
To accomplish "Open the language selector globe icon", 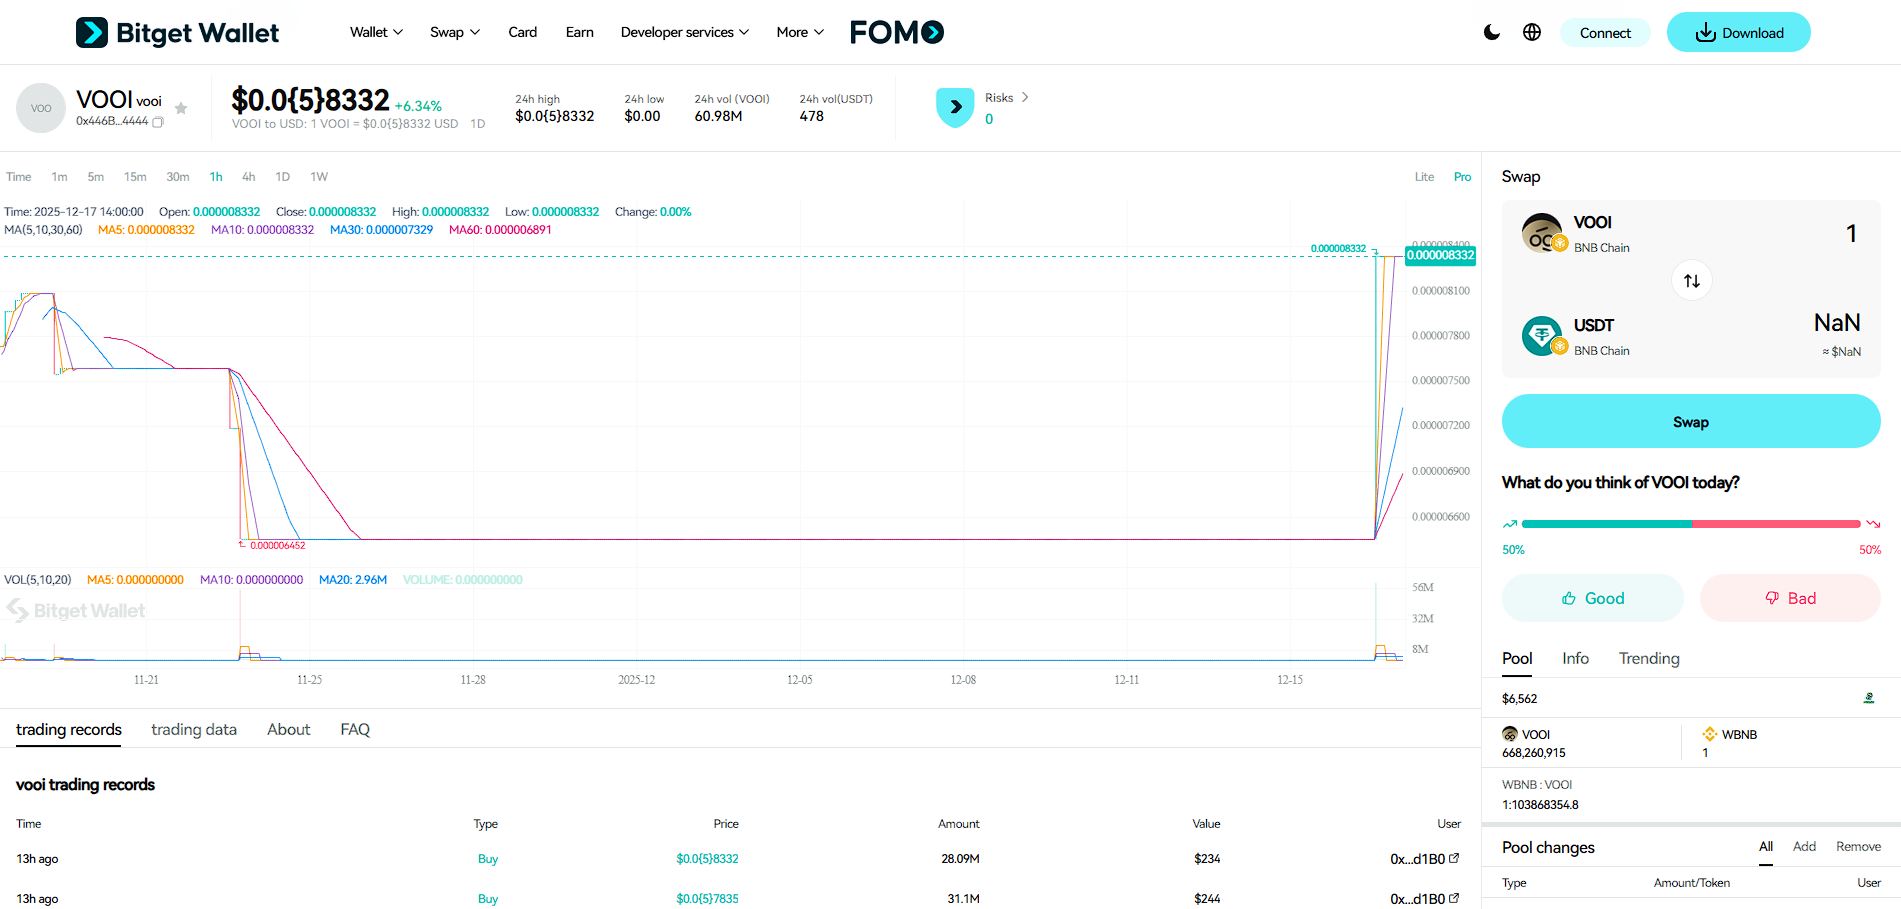I will (x=1531, y=32).
